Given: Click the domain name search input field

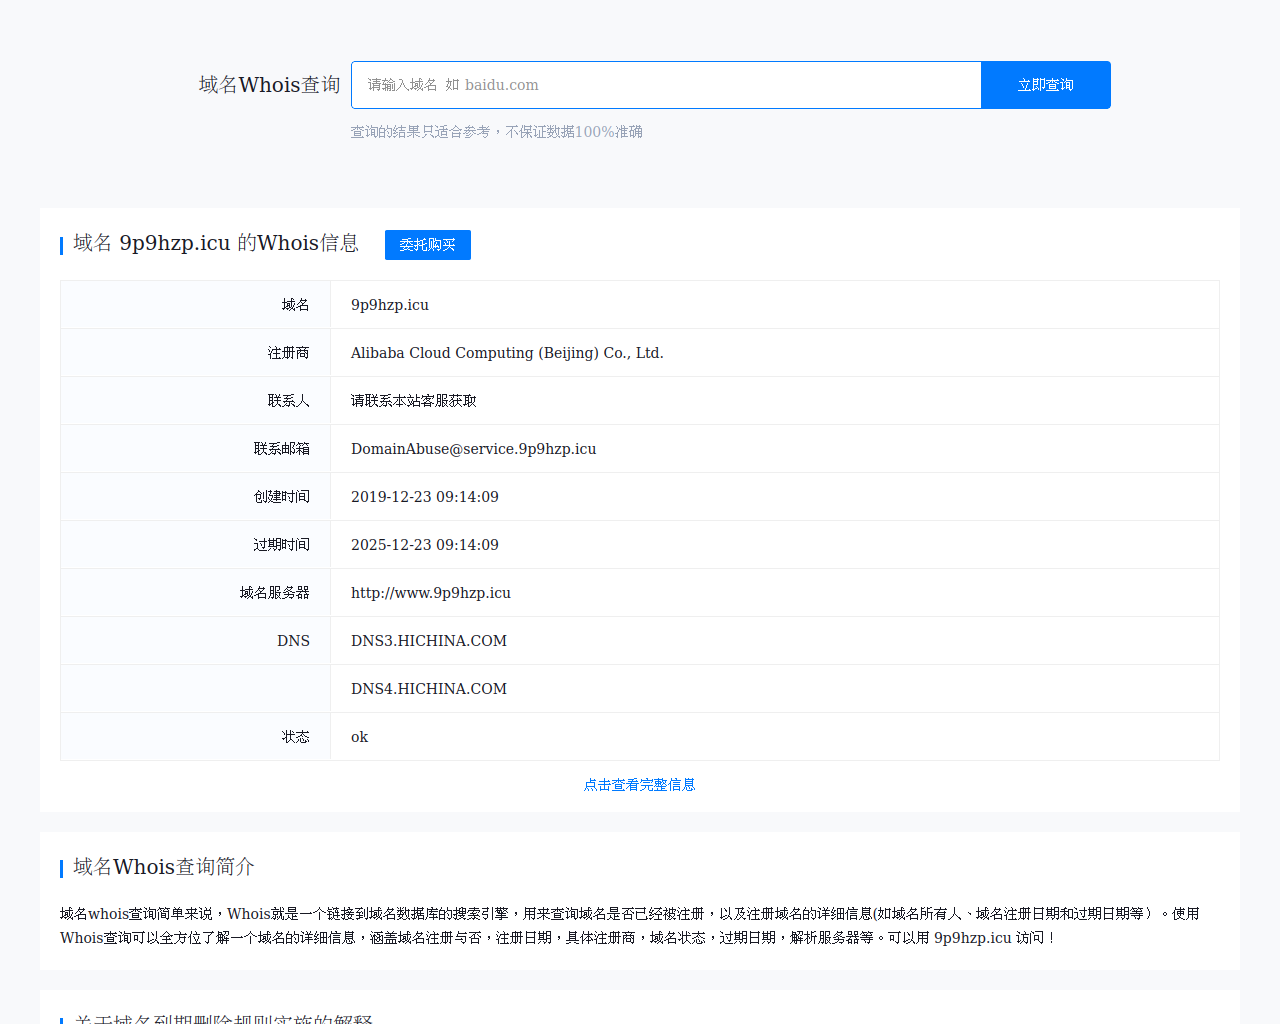Looking at the screenshot, I should (x=666, y=85).
